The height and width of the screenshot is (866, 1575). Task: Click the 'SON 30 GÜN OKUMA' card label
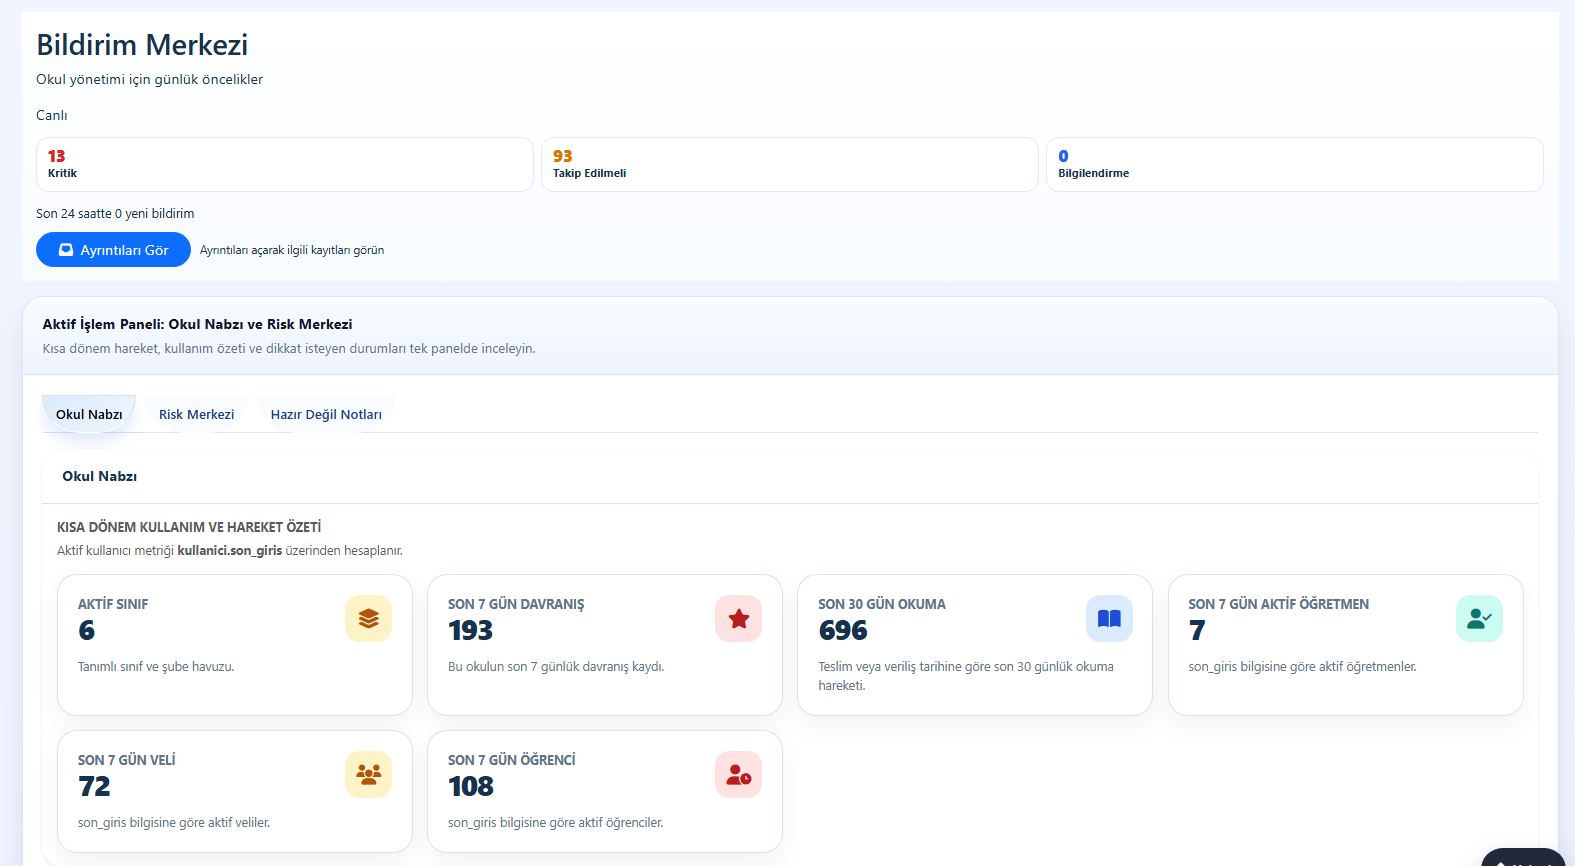coord(882,604)
